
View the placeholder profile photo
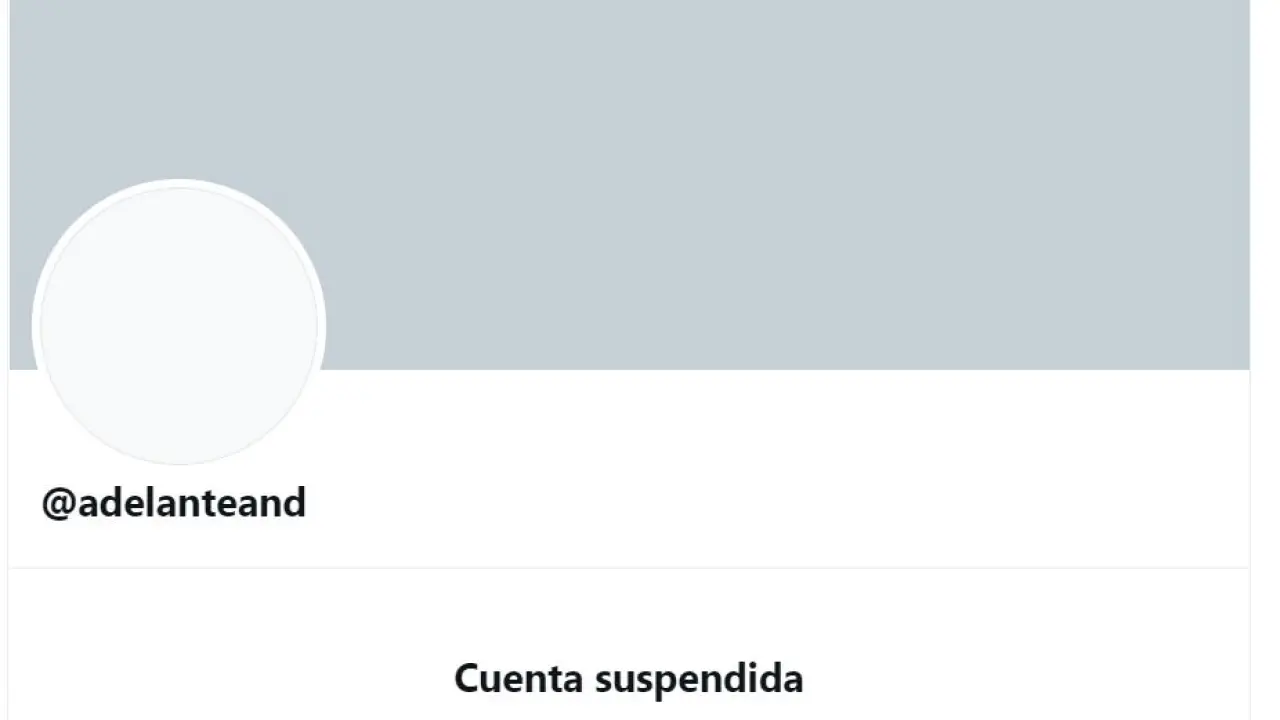coord(179,325)
